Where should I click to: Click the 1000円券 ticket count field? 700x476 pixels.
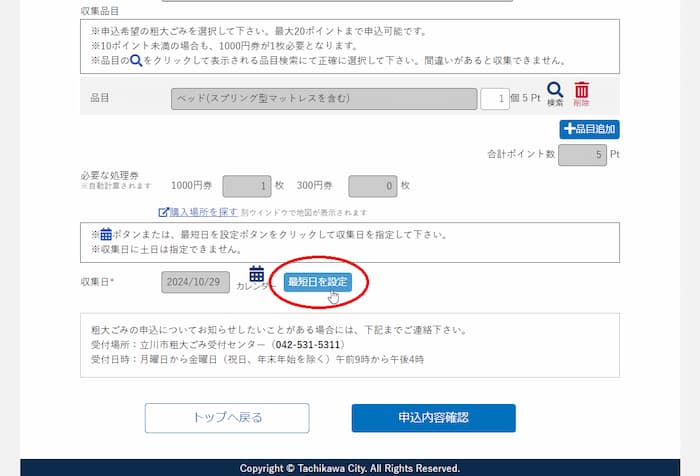pos(246,186)
